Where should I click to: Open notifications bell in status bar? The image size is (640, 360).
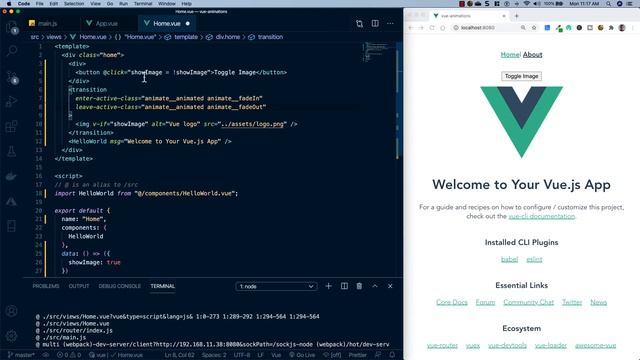(392, 355)
